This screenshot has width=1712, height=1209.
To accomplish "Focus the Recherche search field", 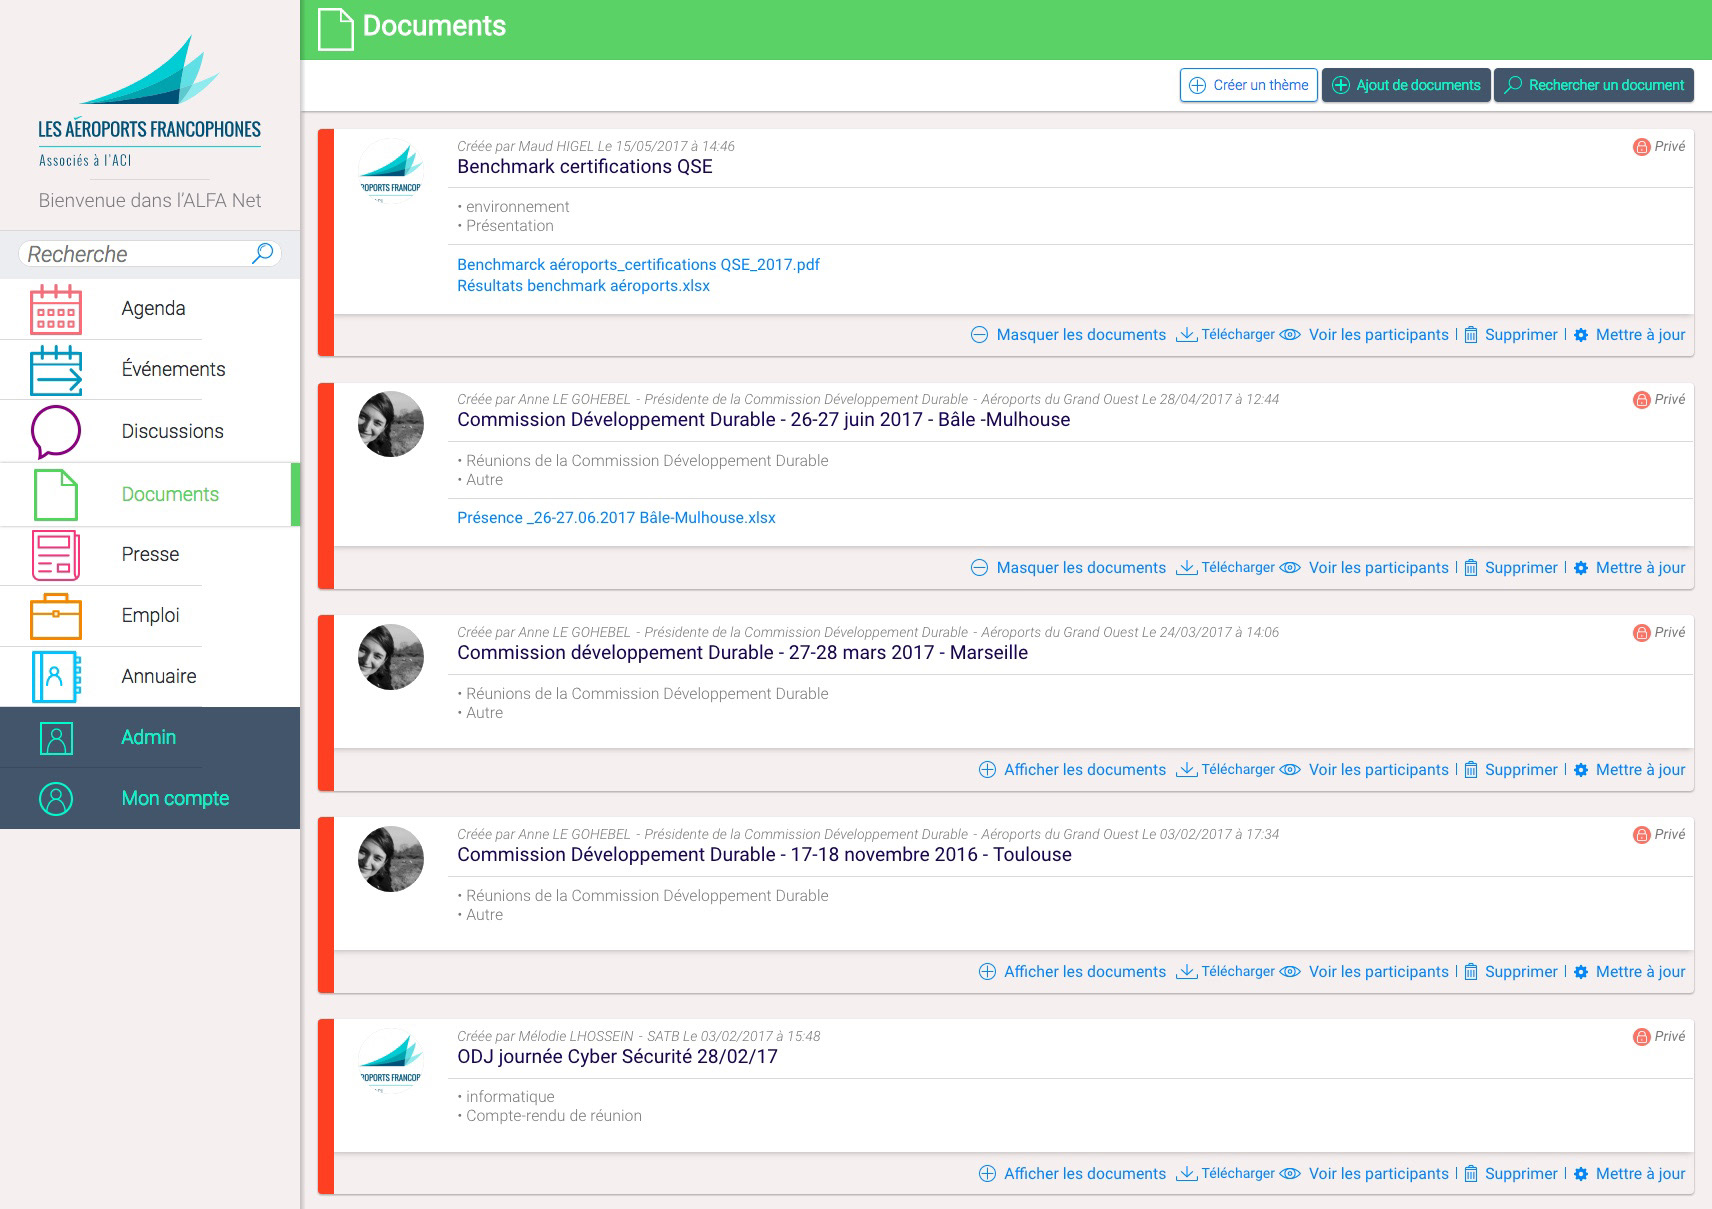I will (150, 254).
